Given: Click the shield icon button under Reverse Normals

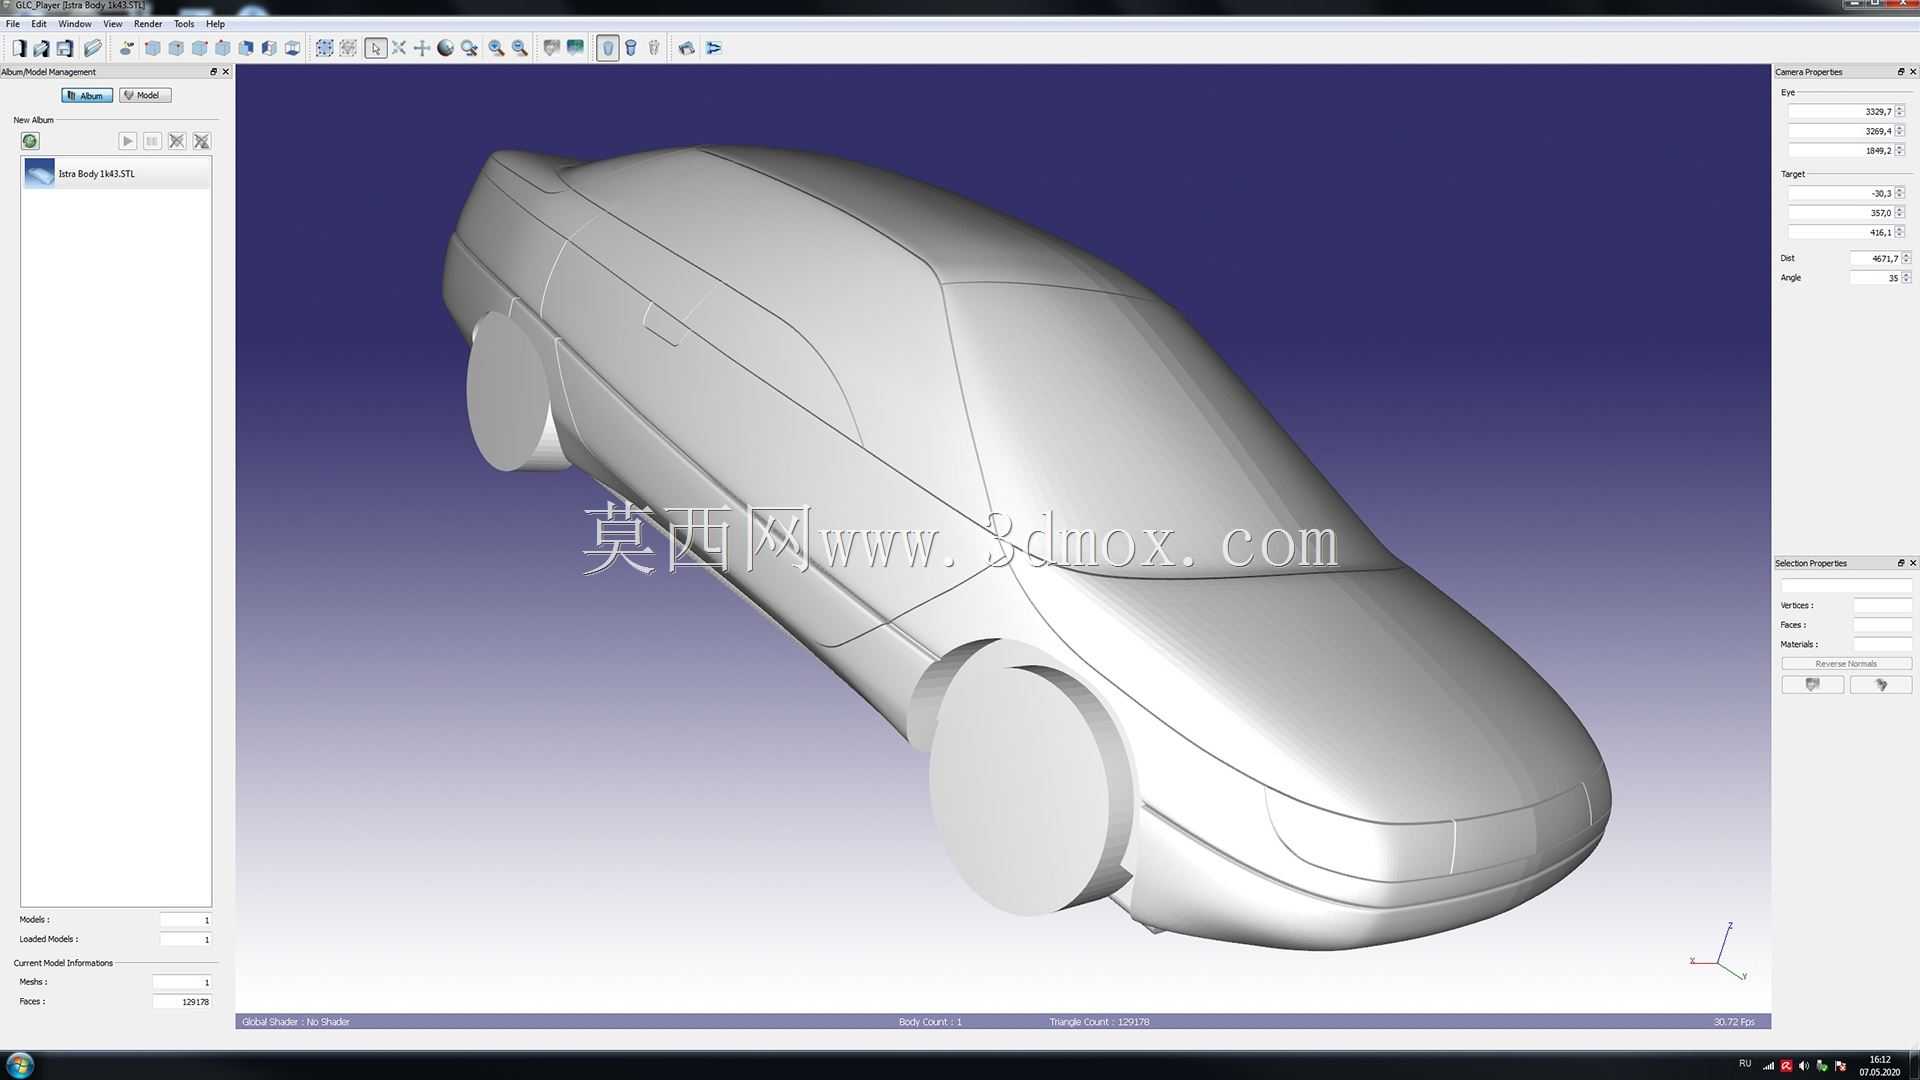Looking at the screenshot, I should coord(1813,685).
